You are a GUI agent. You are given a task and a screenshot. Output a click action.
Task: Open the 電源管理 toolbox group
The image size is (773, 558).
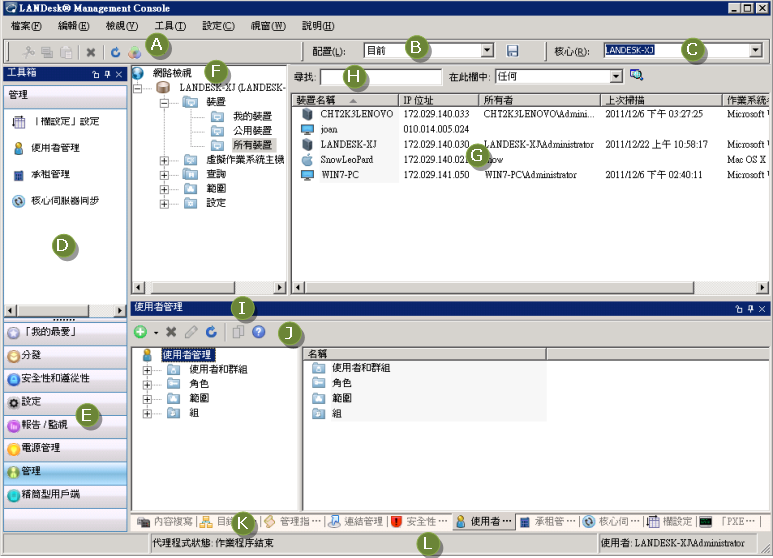tap(65, 448)
